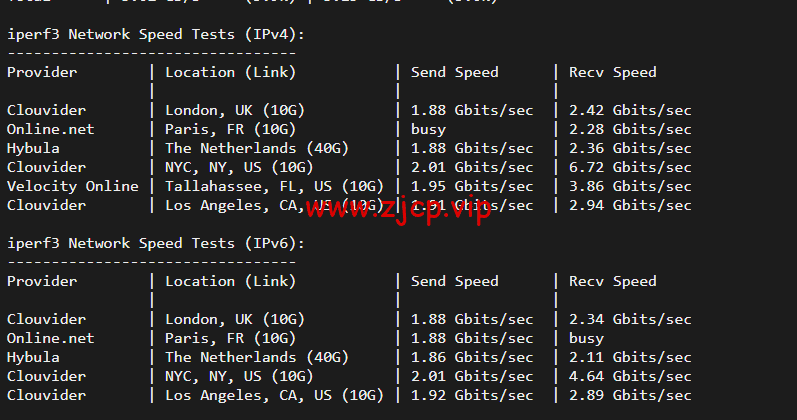Select Paris, FR (10G) in IPv6 table
This screenshot has height=420, width=797.
230,338
